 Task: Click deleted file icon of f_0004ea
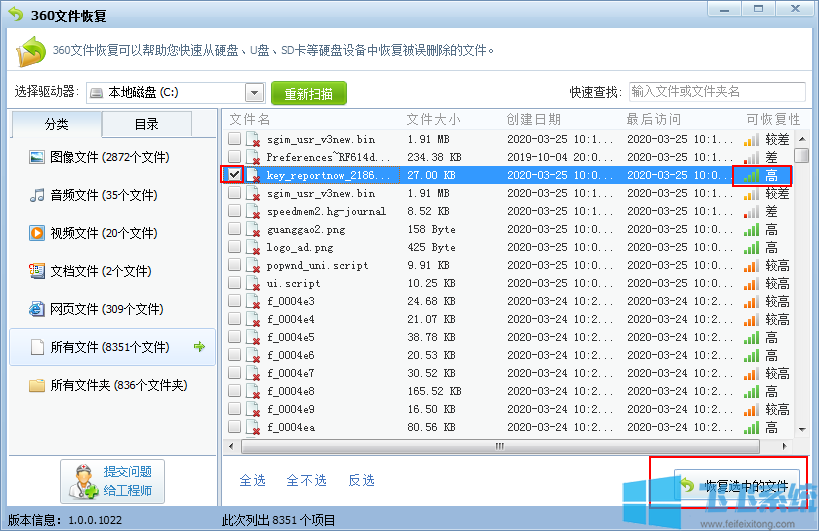tap(253, 428)
